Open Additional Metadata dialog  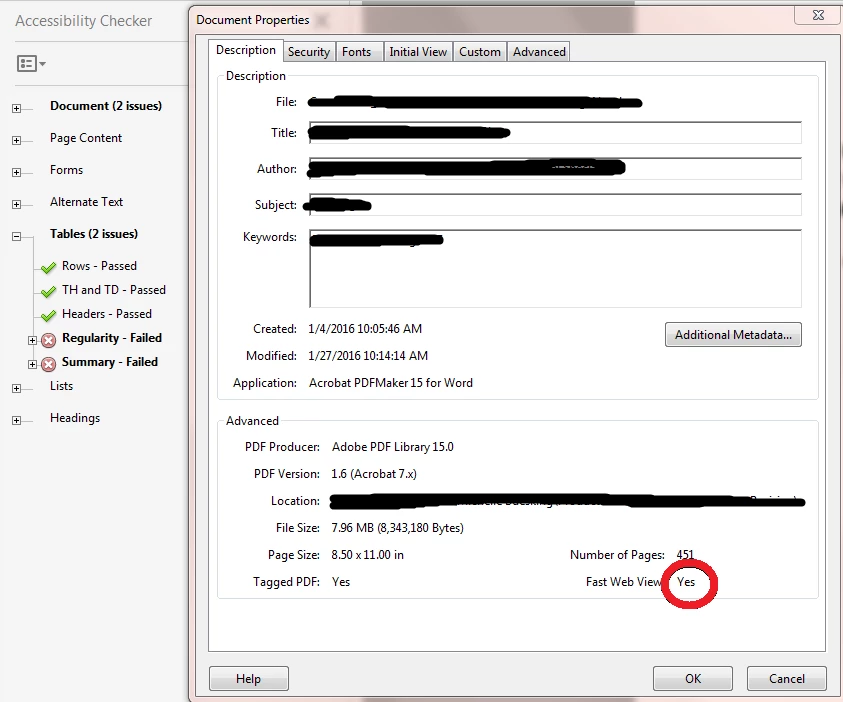(x=733, y=334)
